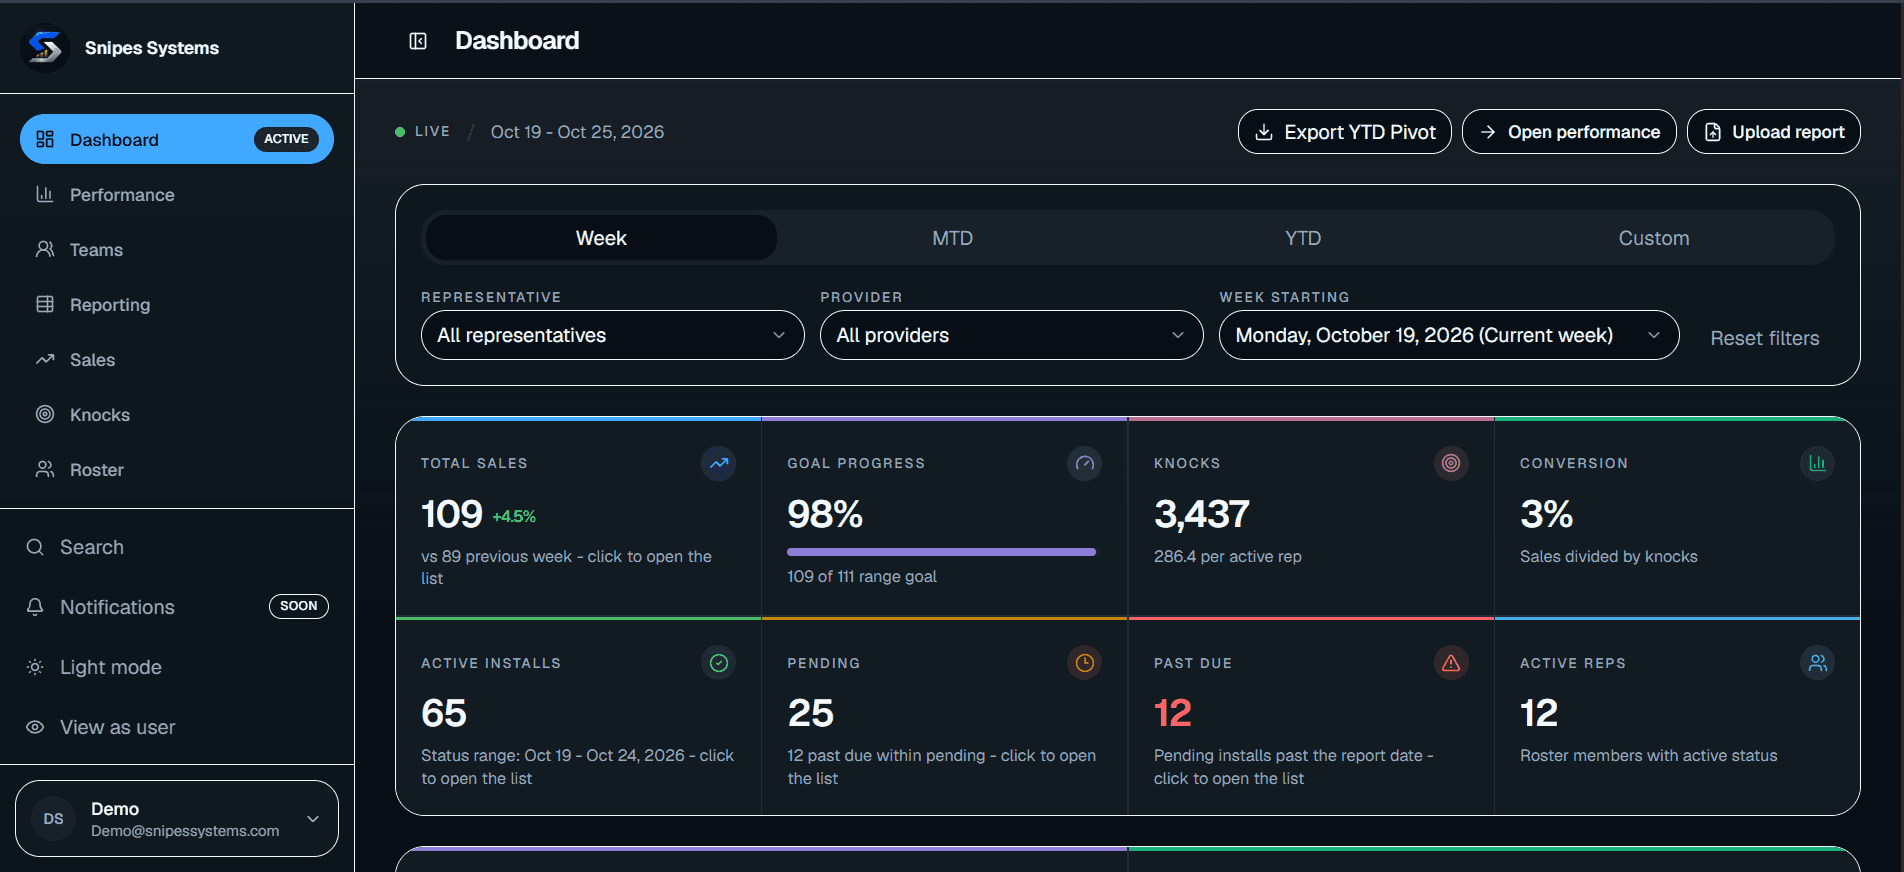
Task: Click the Snipes Systems logo icon
Action: [45, 47]
